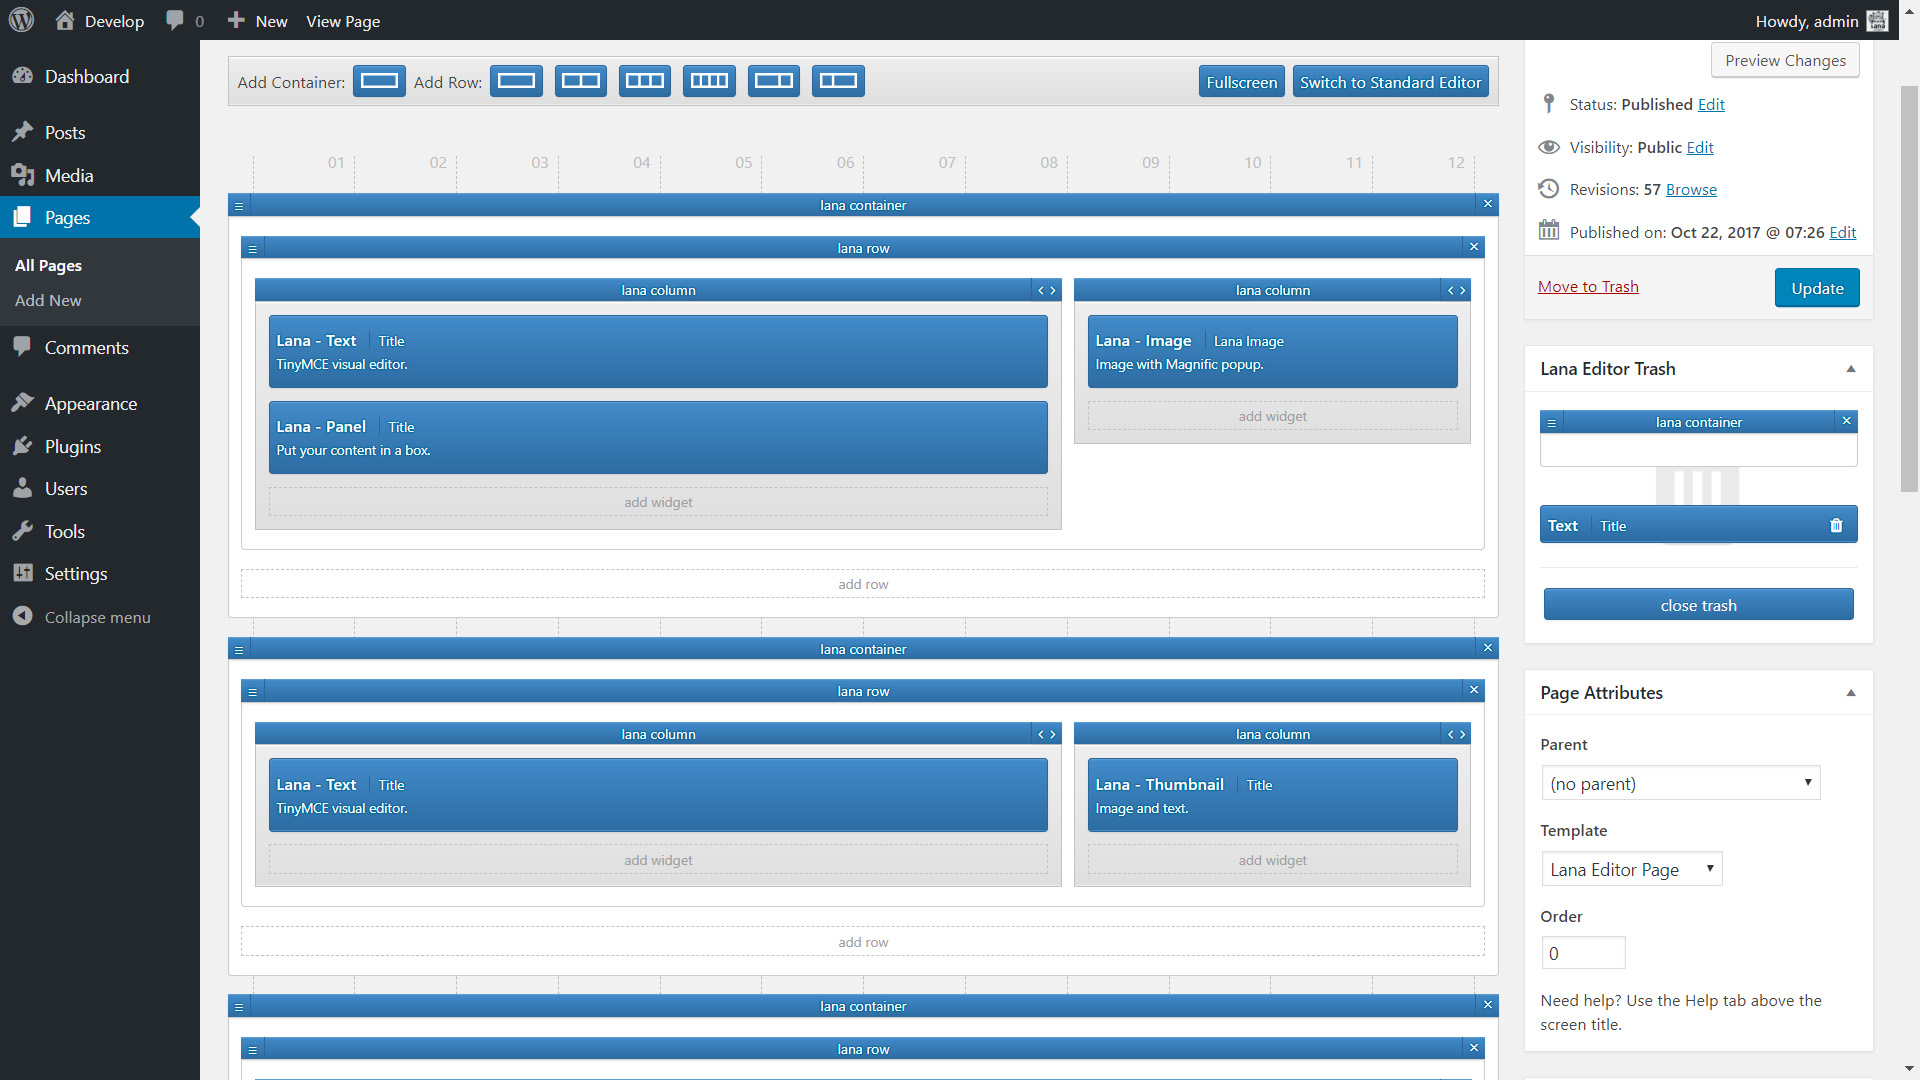Open the Appearance menu
Image resolution: width=1920 pixels, height=1080 pixels.
(x=90, y=403)
